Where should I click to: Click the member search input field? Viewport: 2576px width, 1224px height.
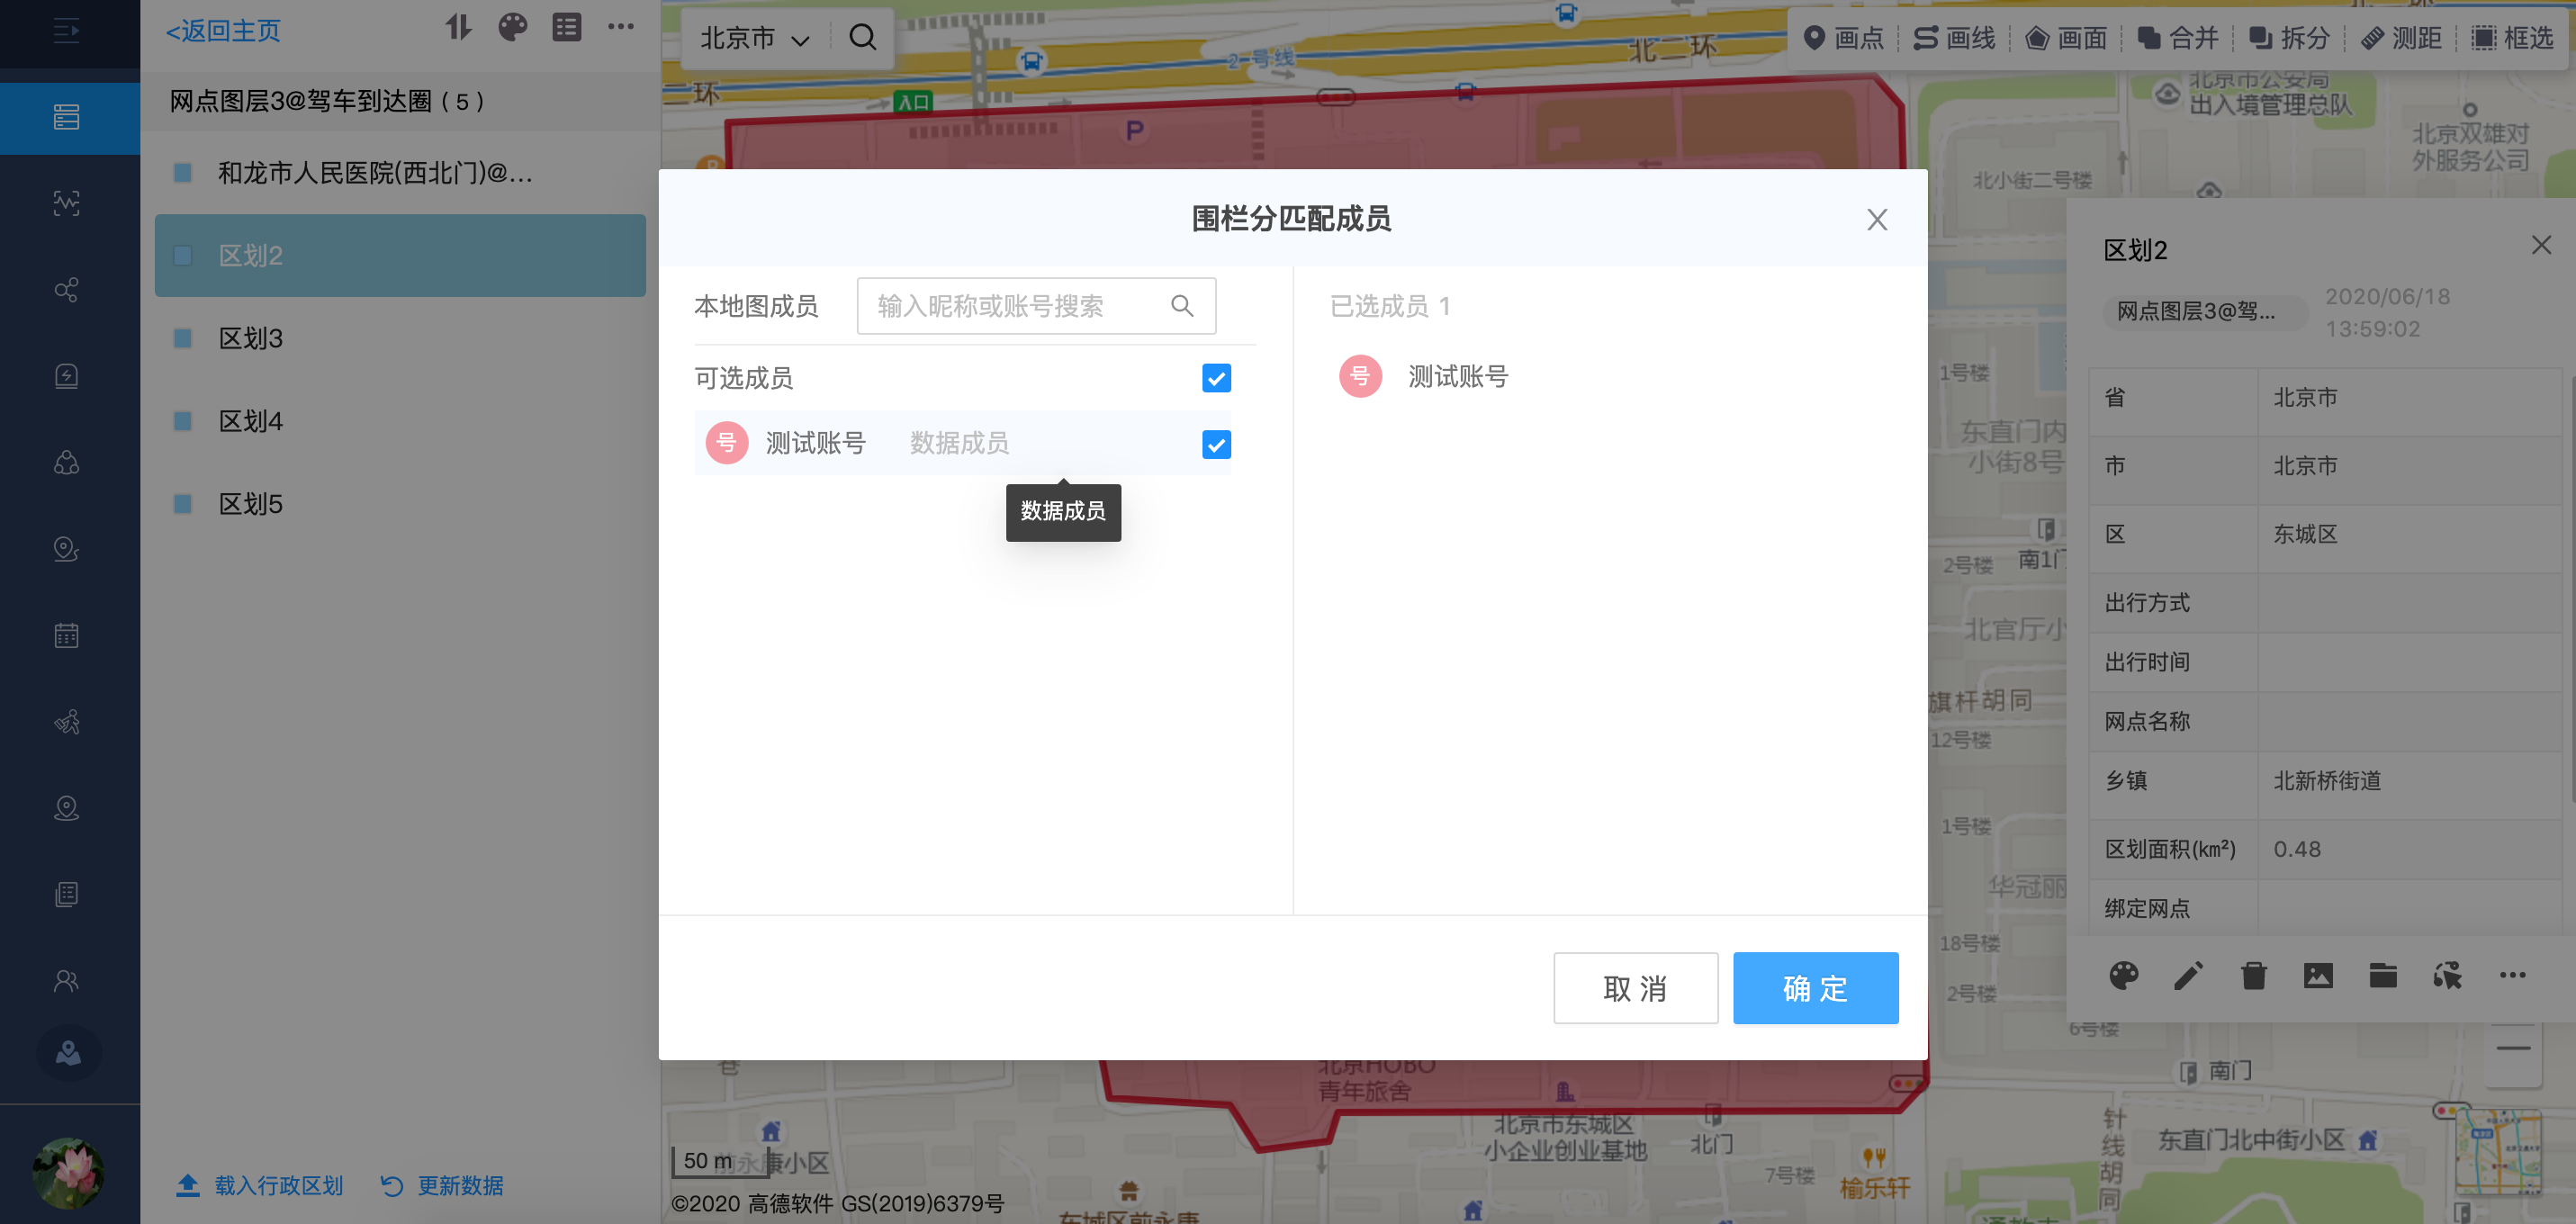coord(1036,306)
